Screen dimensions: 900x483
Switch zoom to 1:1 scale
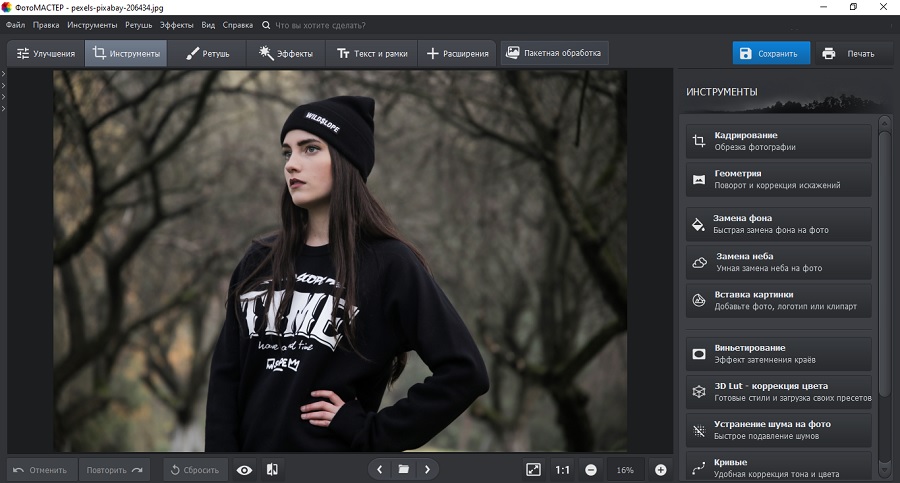563,469
